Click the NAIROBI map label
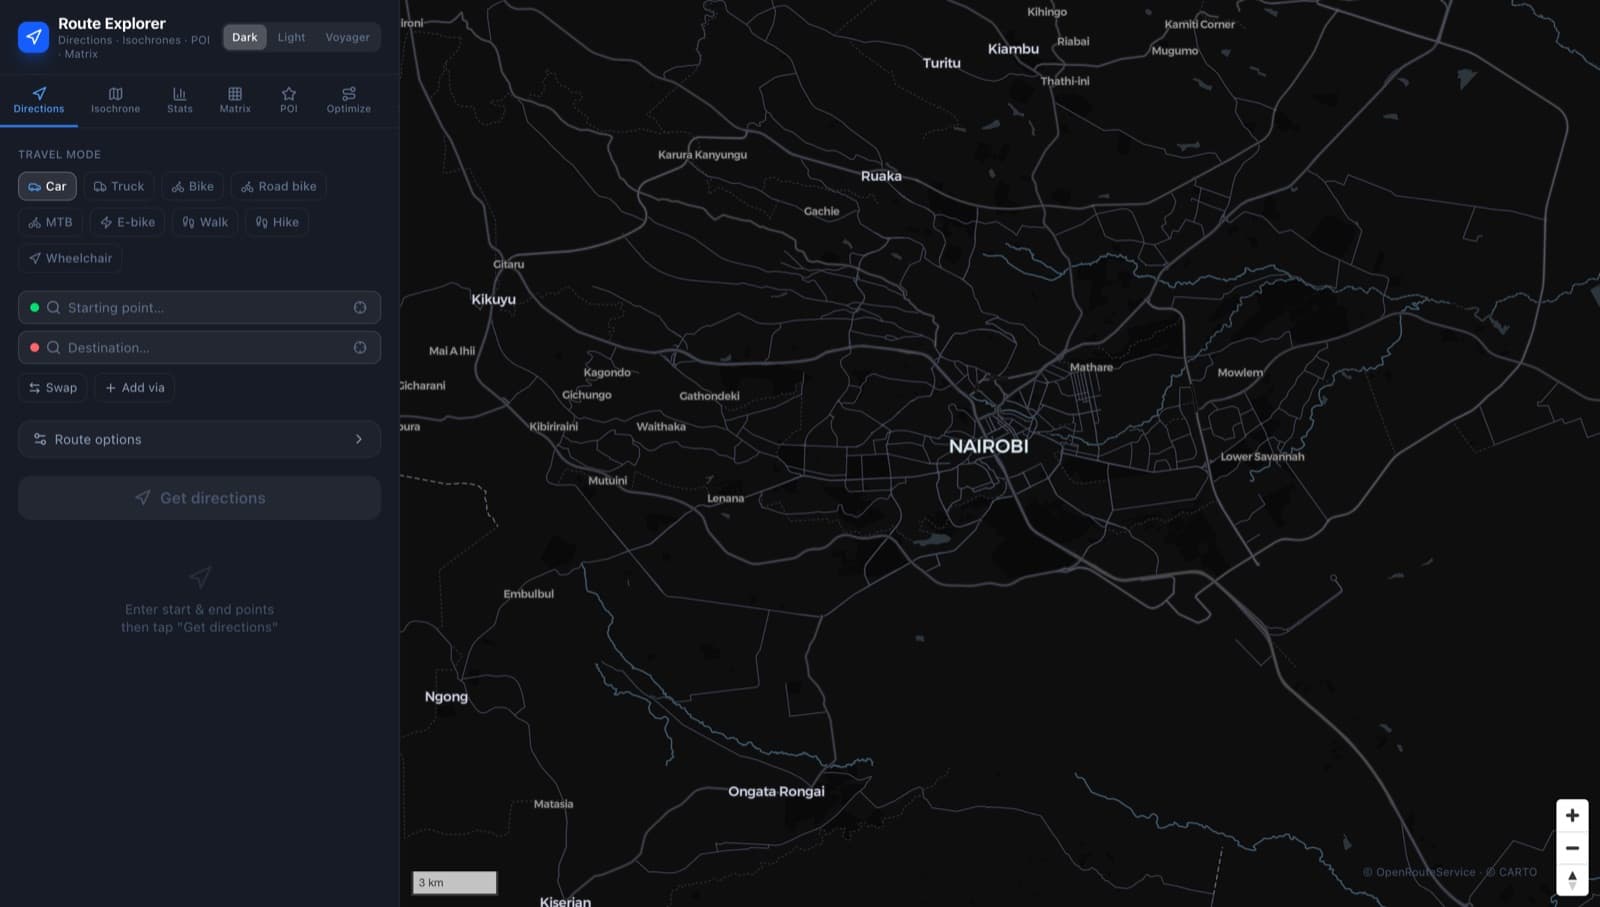This screenshot has height=907, width=1600. click(x=988, y=446)
